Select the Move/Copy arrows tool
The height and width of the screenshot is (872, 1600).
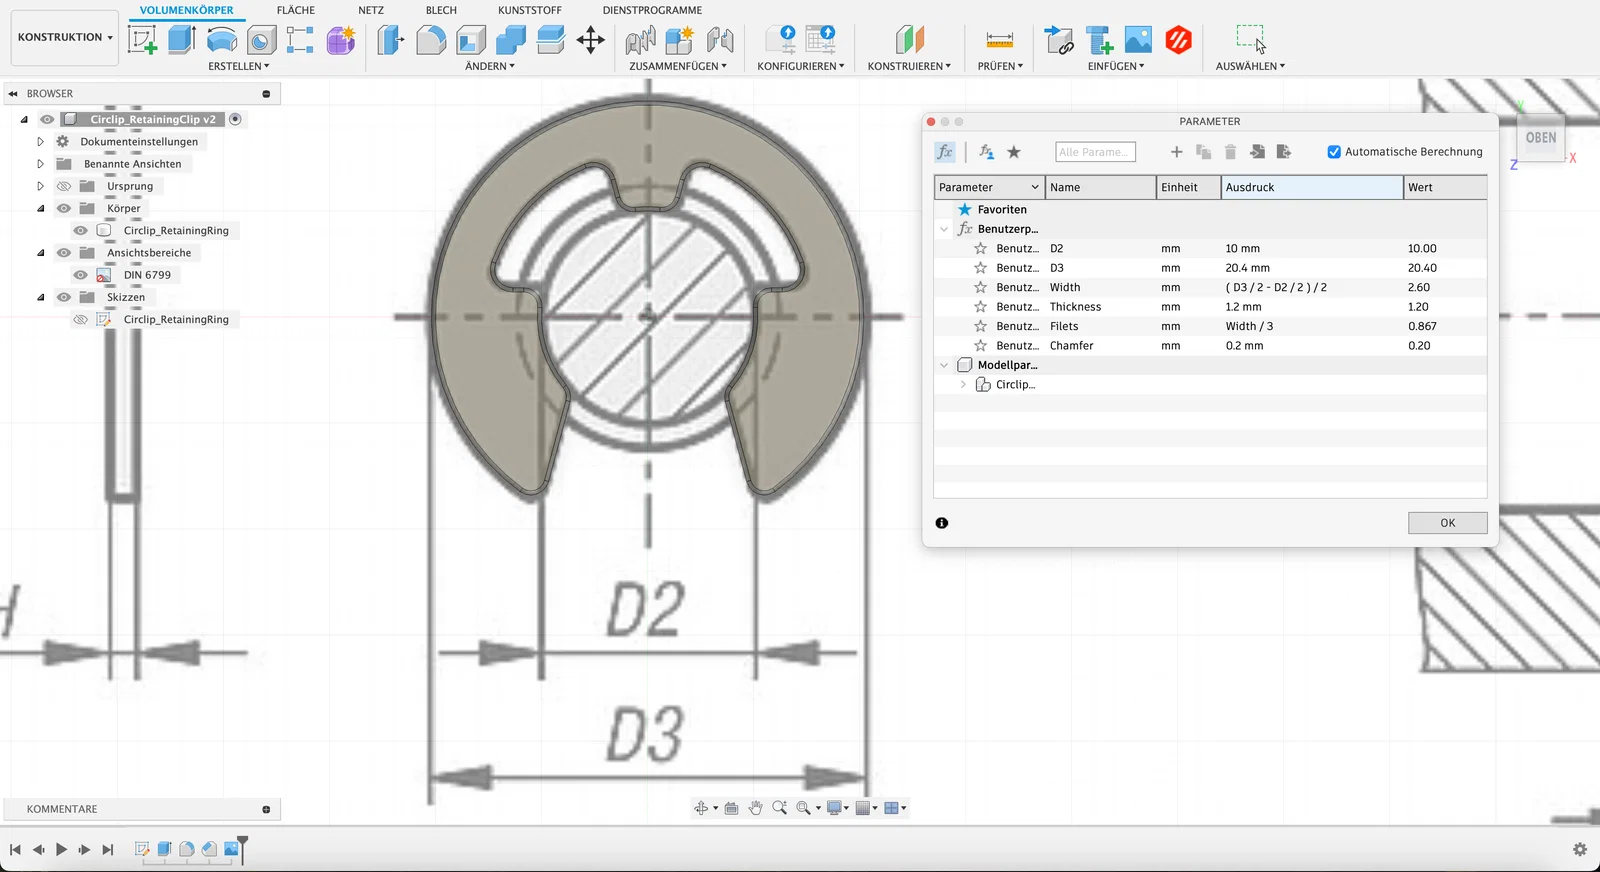(590, 40)
